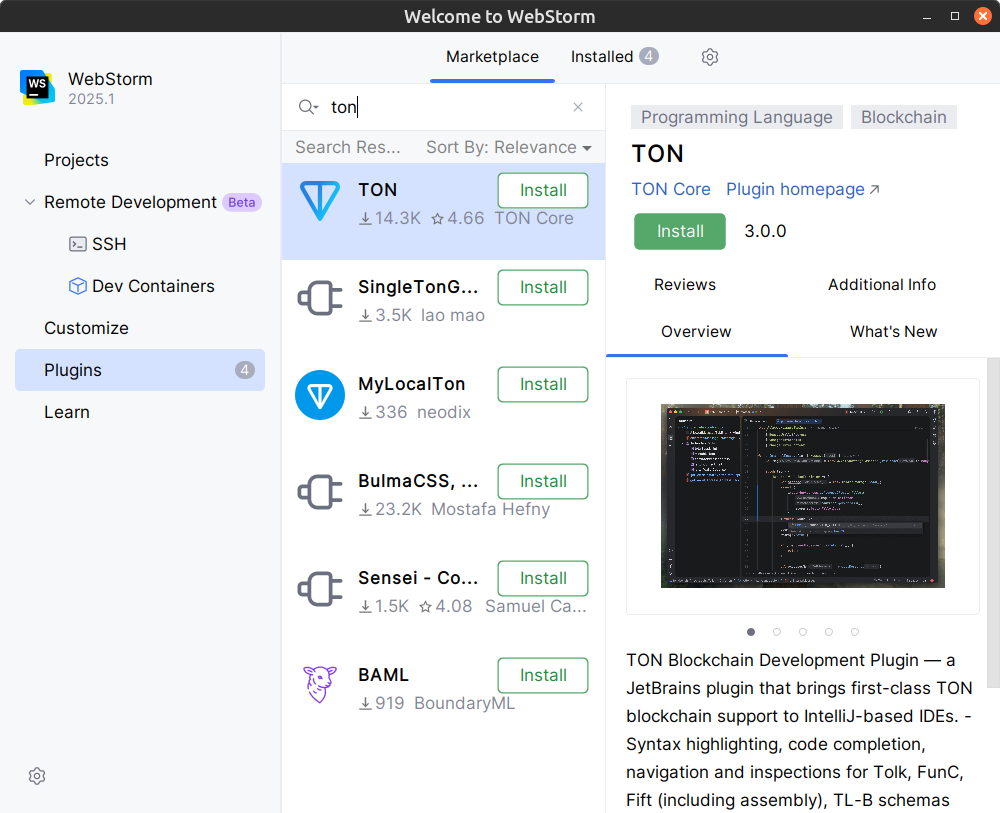
Task: Select the BulmaCSS plugin icon
Action: [x=320, y=492]
